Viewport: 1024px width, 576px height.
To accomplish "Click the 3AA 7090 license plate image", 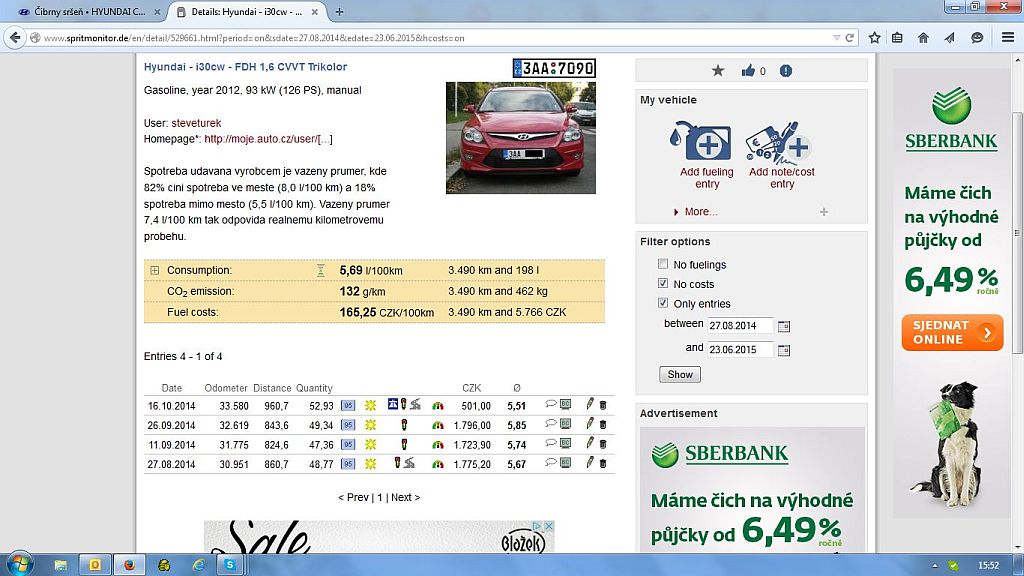I will tap(554, 68).
